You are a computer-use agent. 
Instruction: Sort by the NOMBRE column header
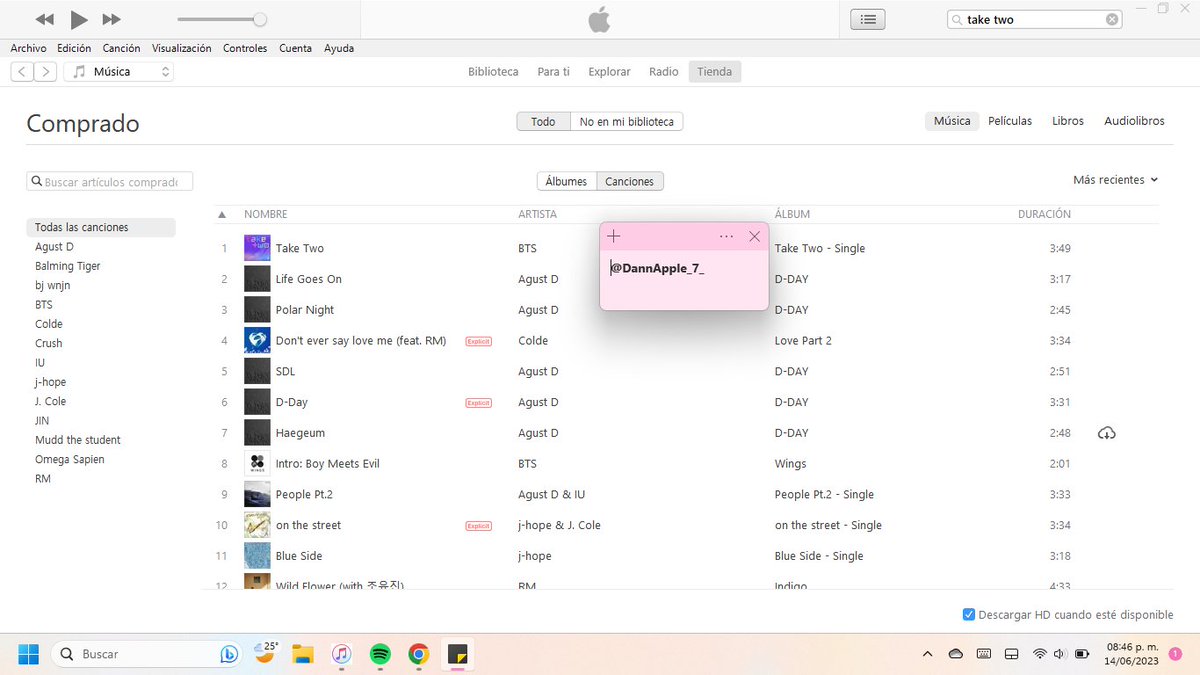coord(266,214)
